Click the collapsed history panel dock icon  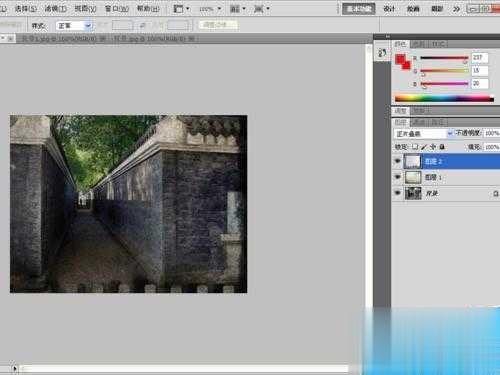coord(382,53)
